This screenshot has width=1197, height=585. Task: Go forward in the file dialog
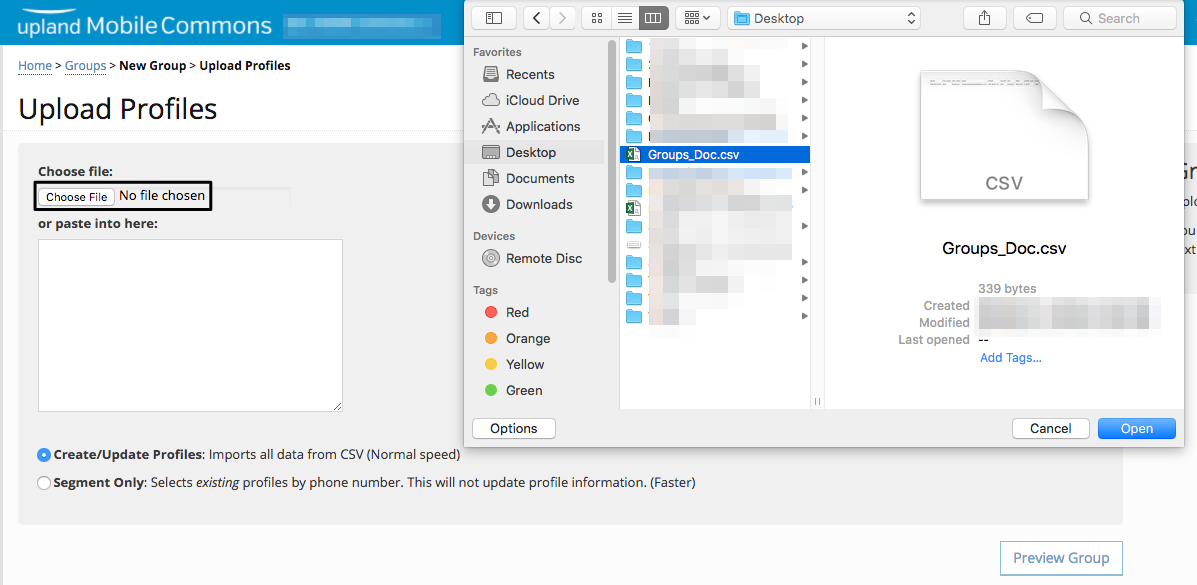click(x=563, y=18)
